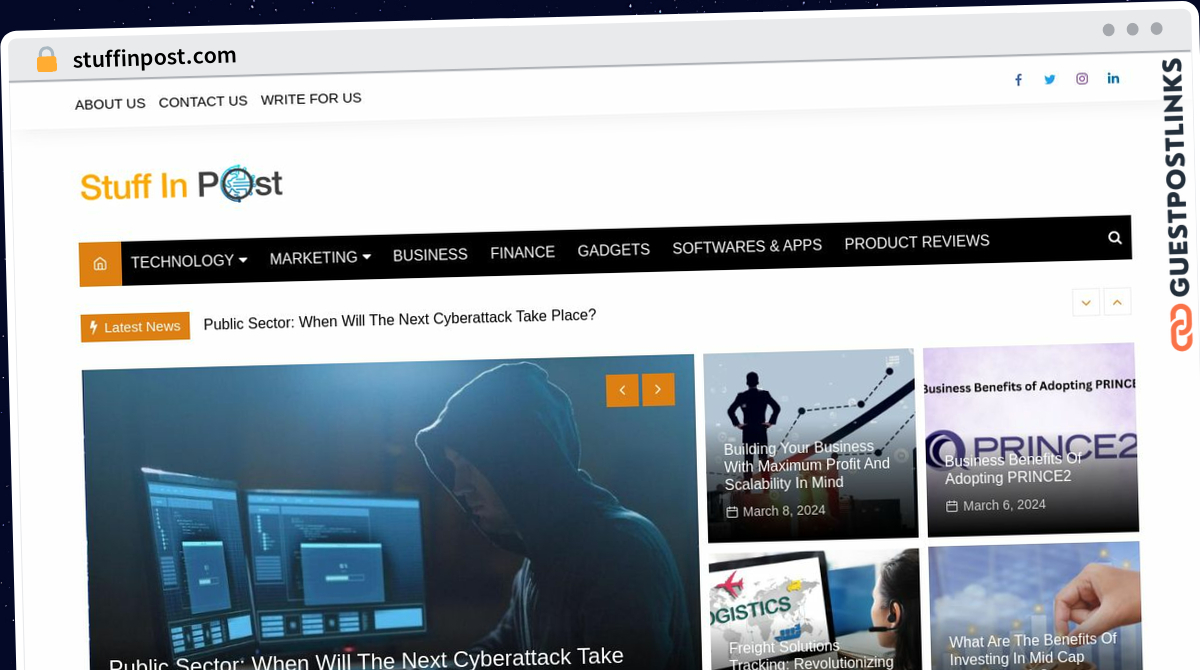Open the Instagram social icon
Viewport: 1200px width, 670px height.
click(x=1082, y=78)
